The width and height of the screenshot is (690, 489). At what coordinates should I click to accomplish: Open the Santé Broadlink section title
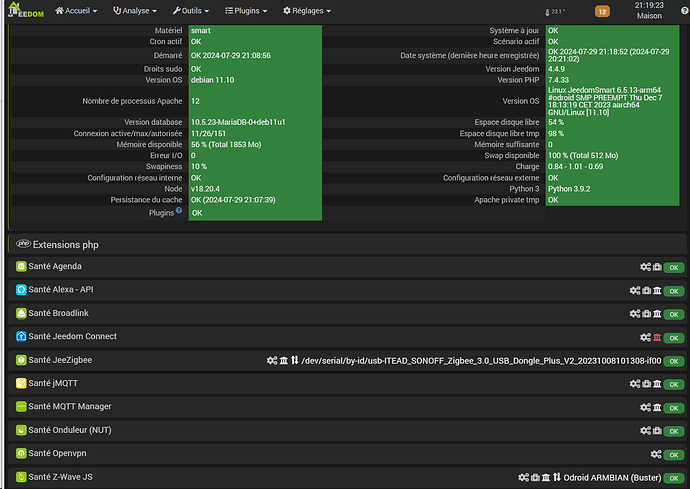(x=59, y=313)
